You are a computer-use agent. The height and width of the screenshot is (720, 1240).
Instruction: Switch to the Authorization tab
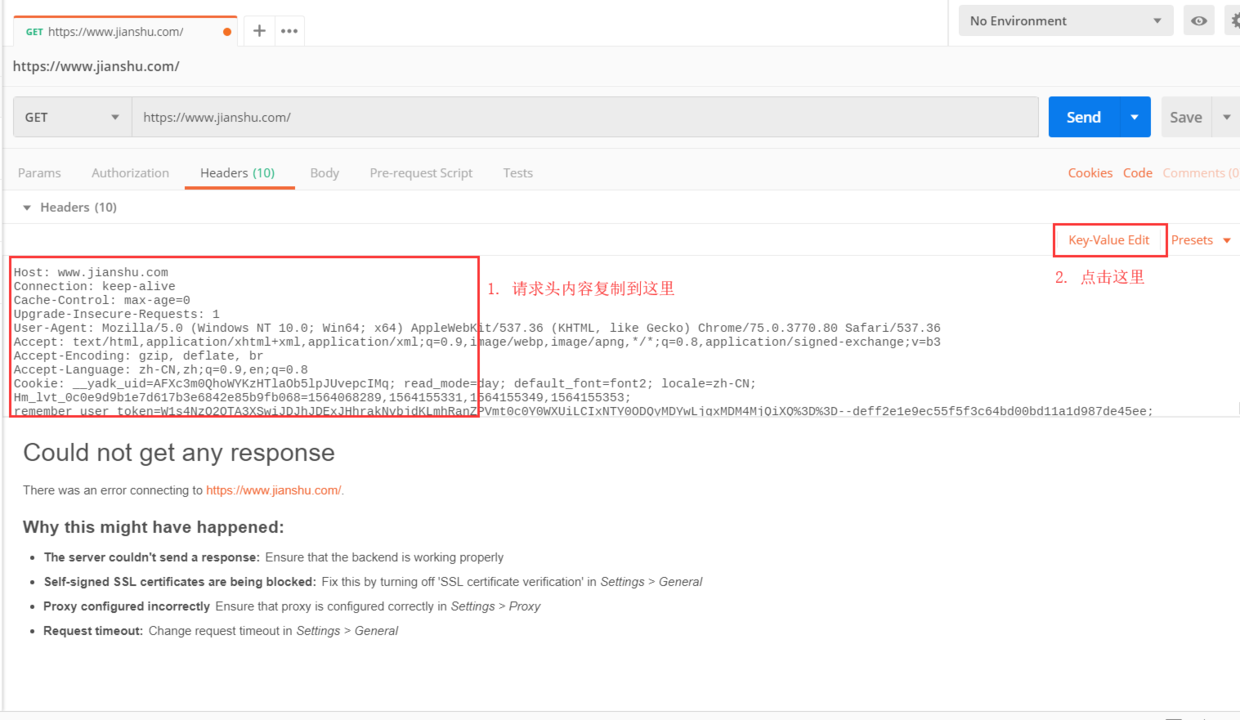click(130, 173)
